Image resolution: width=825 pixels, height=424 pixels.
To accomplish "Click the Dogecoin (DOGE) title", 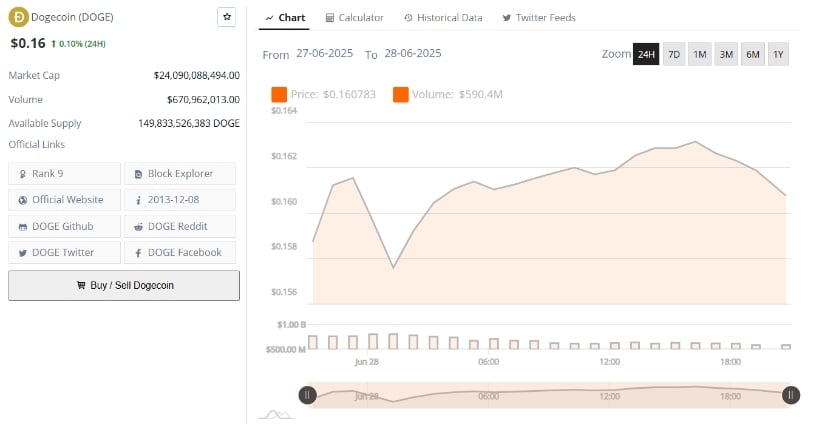I will [72, 17].
